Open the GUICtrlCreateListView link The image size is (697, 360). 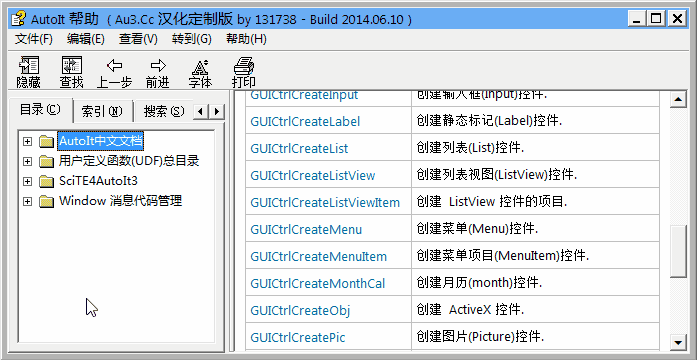point(312,176)
